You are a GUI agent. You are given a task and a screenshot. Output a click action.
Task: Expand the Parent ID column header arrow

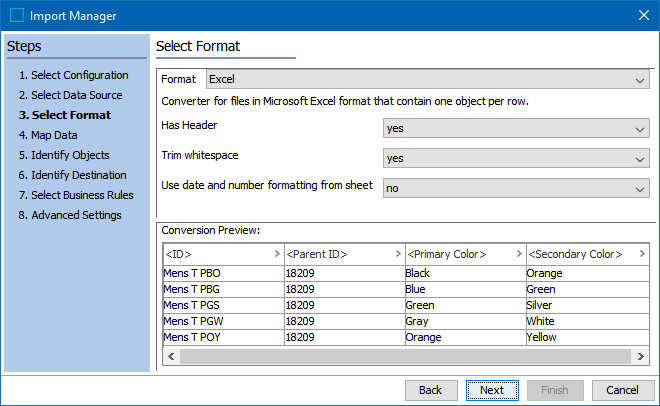[x=398, y=254]
